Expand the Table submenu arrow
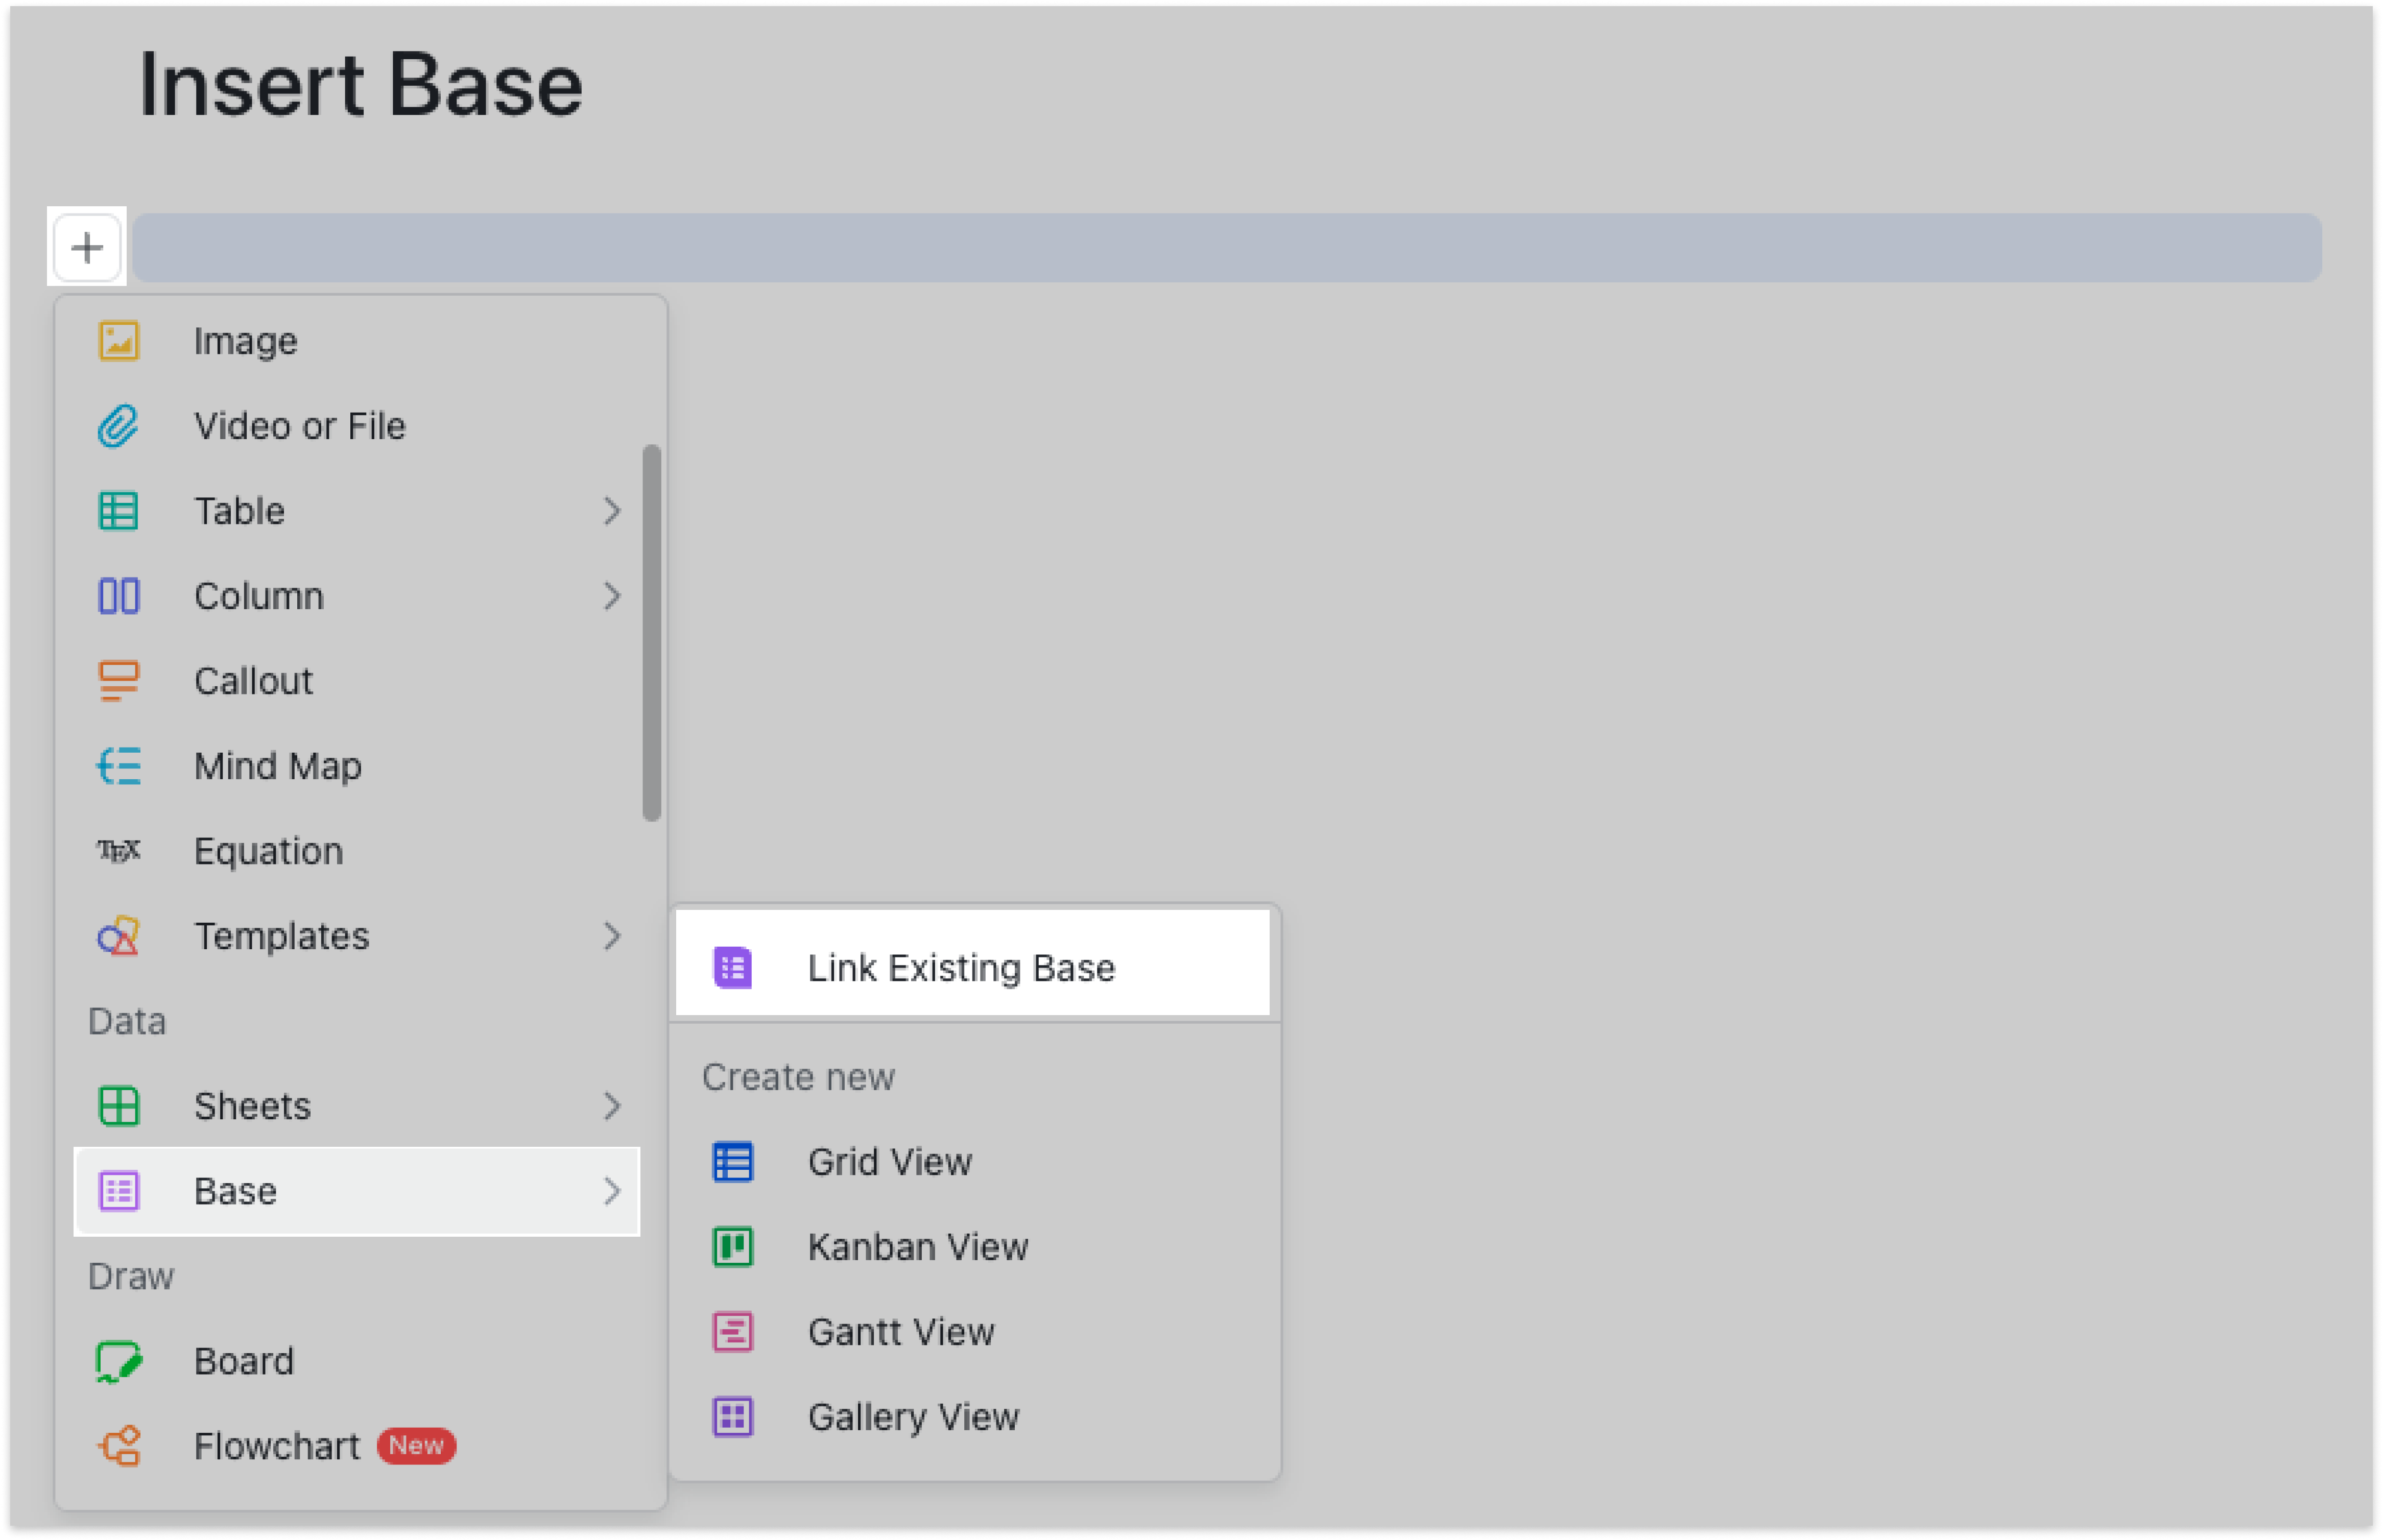 tap(612, 511)
